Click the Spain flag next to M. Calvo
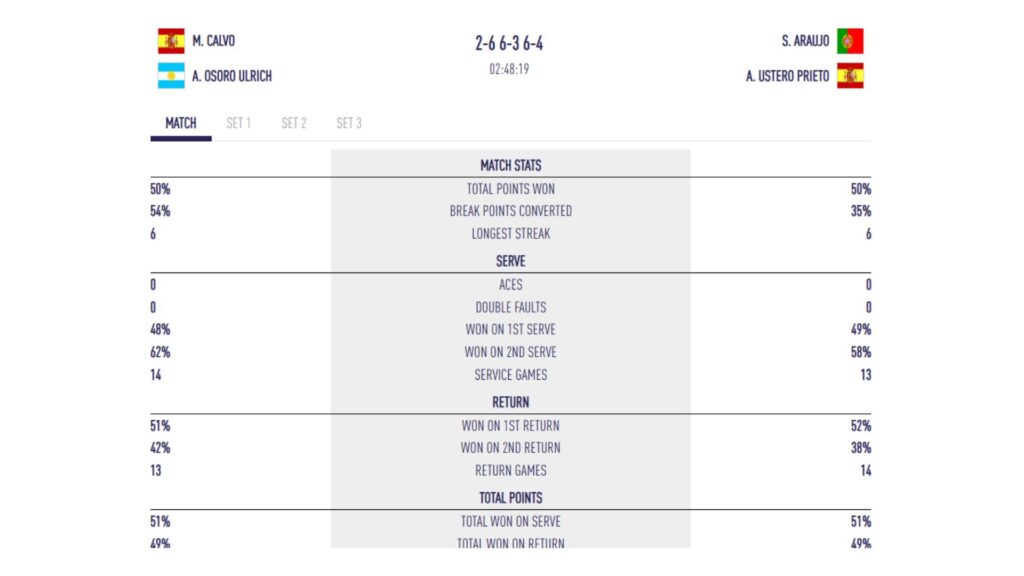The height and width of the screenshot is (576, 1024). click(171, 41)
